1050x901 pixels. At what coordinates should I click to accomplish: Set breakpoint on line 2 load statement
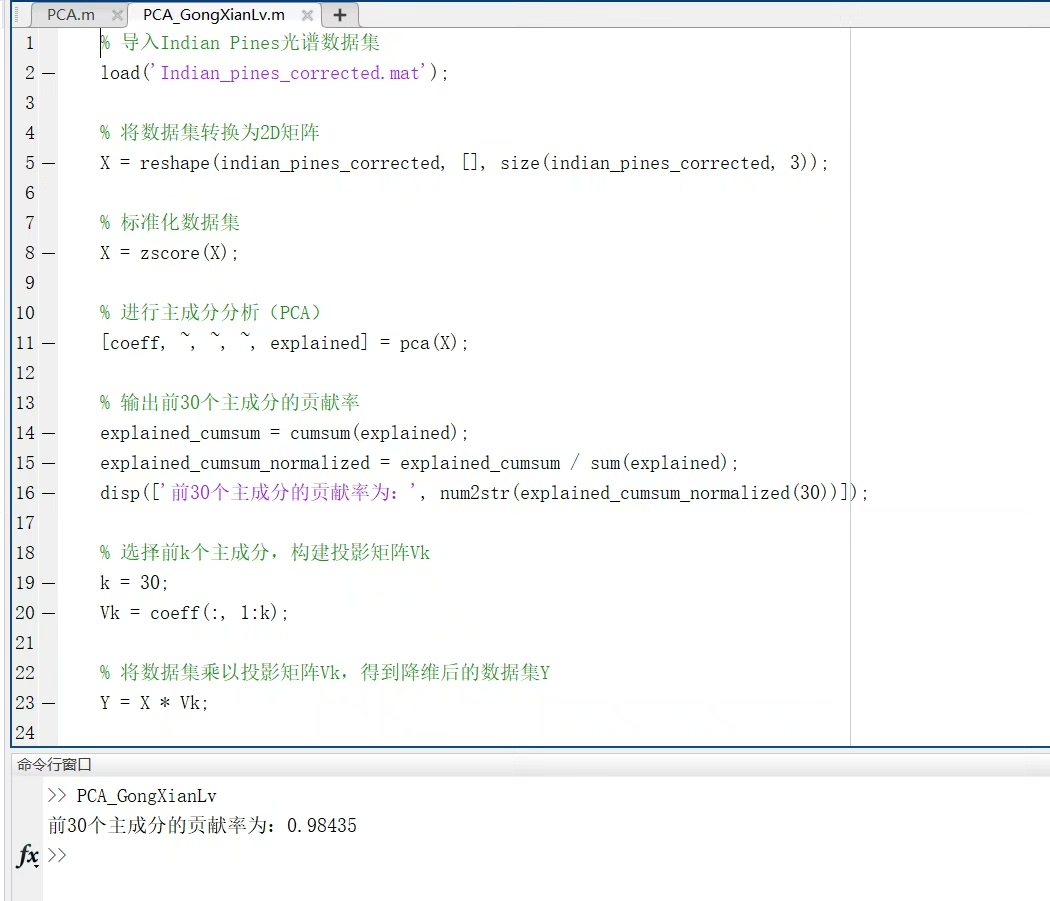click(x=48, y=73)
